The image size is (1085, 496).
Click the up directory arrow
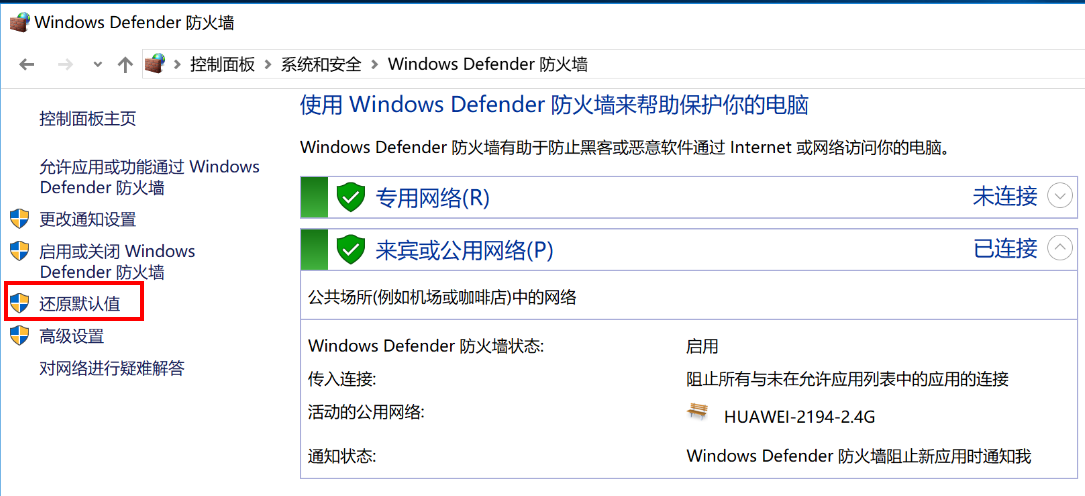125,64
